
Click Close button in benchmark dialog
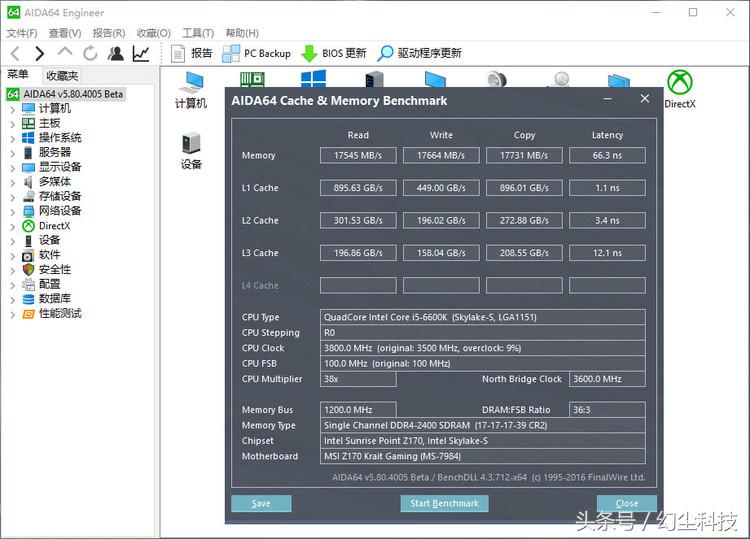coord(627,503)
